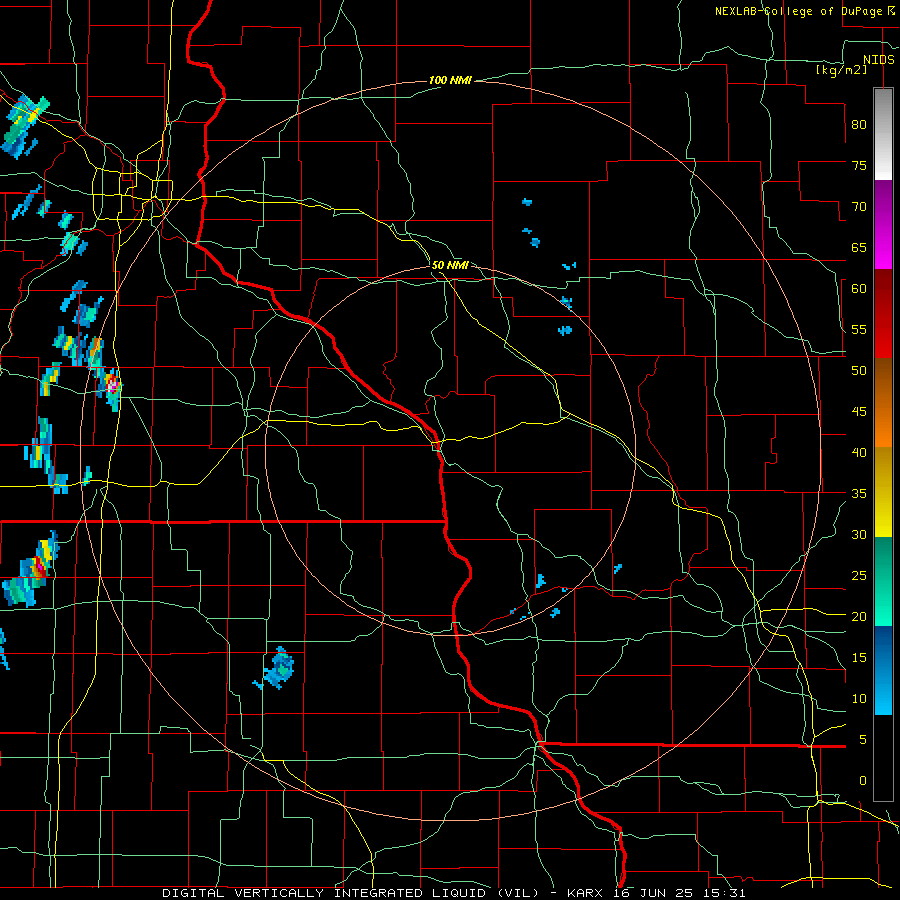Click the 50 NMI range ring label
Viewport: 900px width, 900px height.
tap(450, 265)
